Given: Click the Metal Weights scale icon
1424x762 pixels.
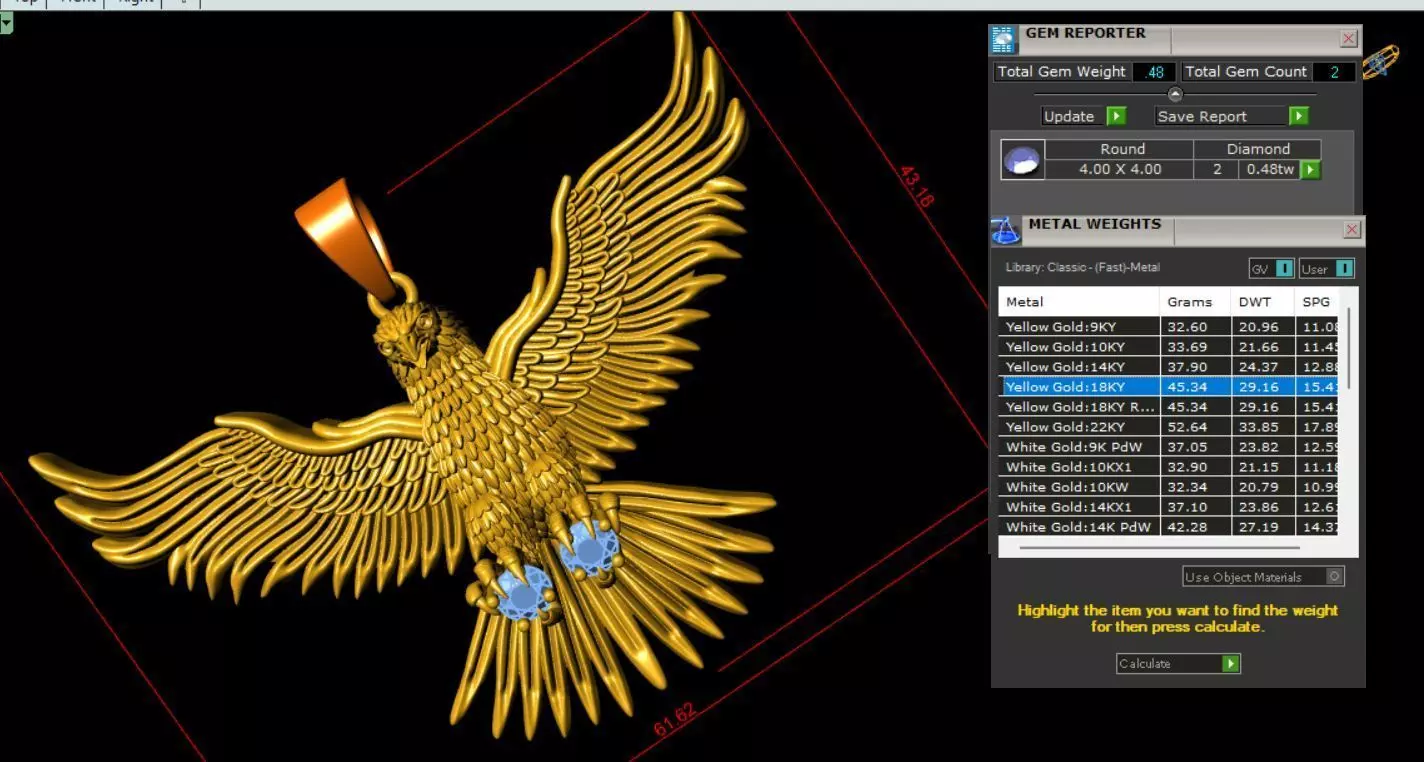Looking at the screenshot, I should [1005, 230].
